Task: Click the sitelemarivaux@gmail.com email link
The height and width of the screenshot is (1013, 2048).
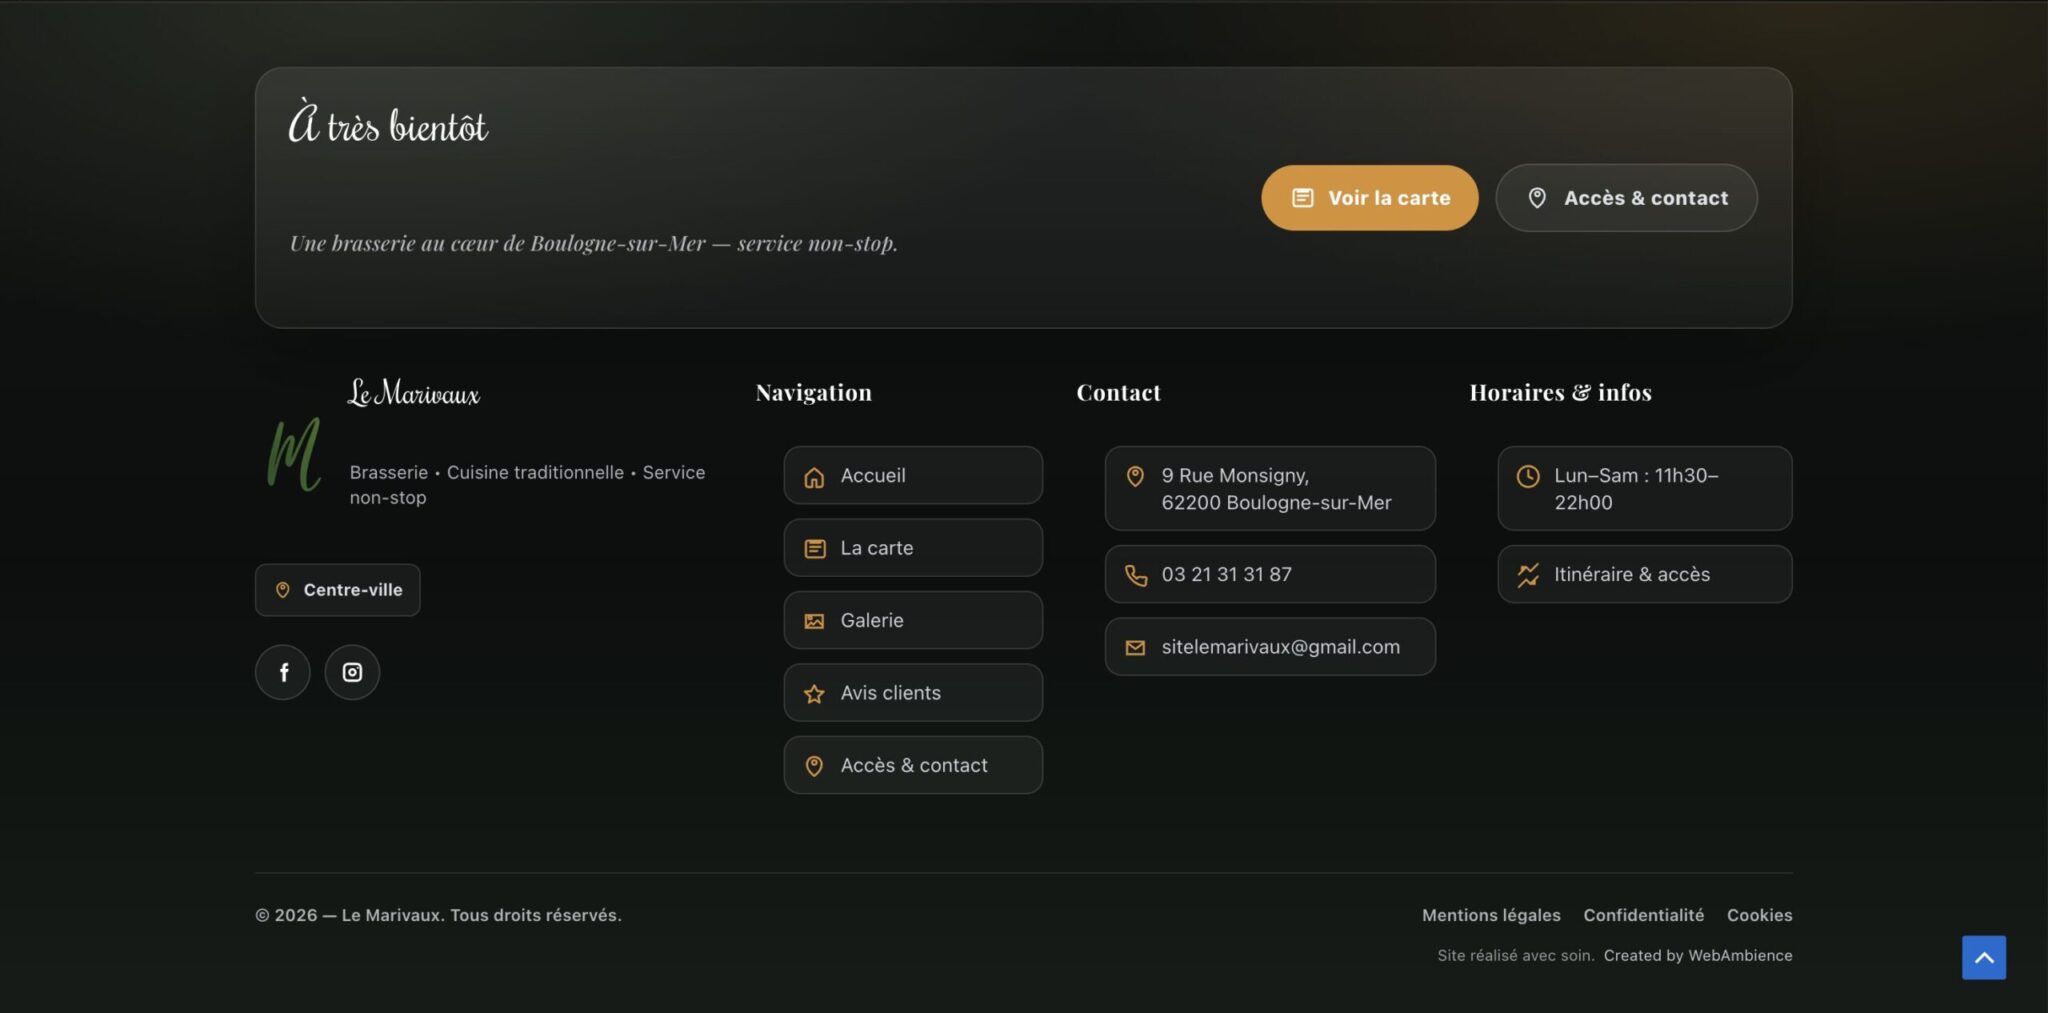Action: pos(1280,646)
